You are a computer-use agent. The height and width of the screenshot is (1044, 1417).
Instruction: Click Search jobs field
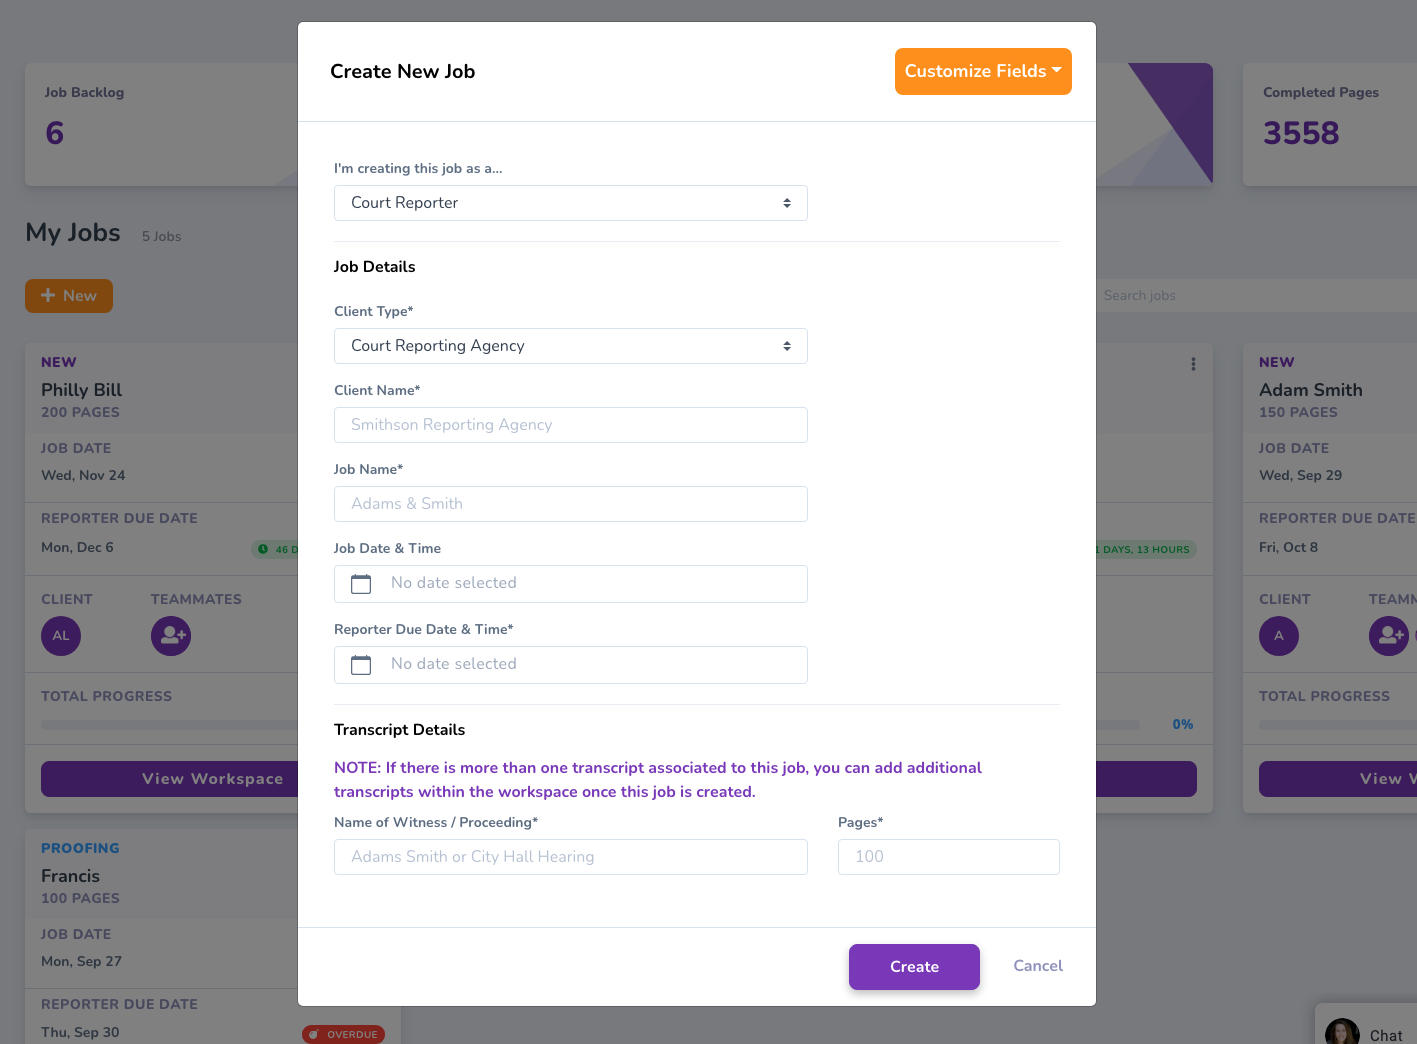pos(1250,296)
